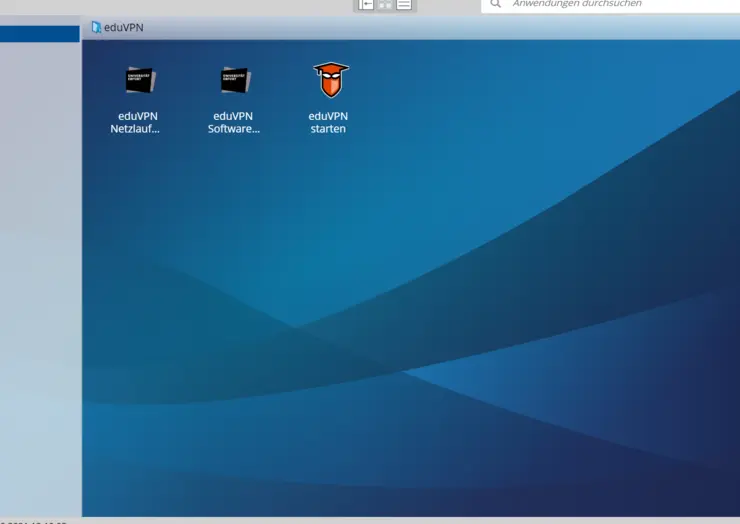Screen dimensions: 740x524
Task: Select the eduVPN Netzlauf... shortcut icon
Action: pos(138,80)
